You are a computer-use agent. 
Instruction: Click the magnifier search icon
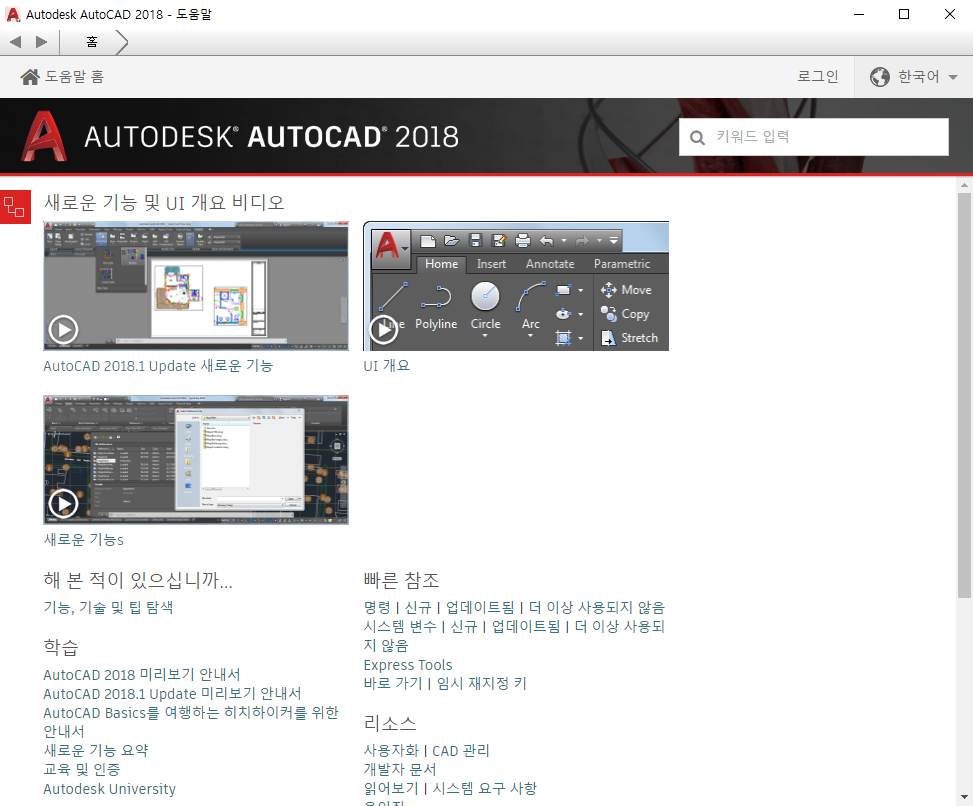697,137
